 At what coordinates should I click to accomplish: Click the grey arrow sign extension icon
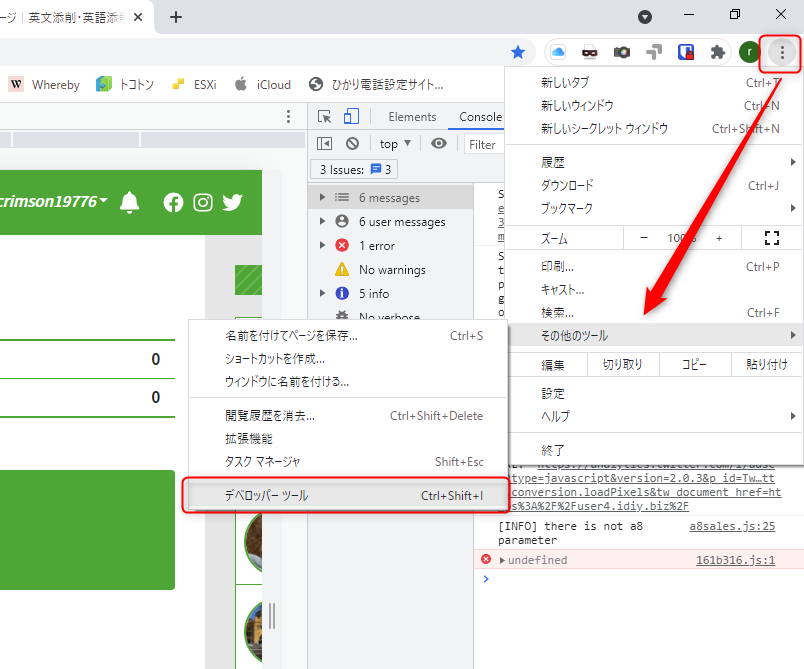(654, 52)
